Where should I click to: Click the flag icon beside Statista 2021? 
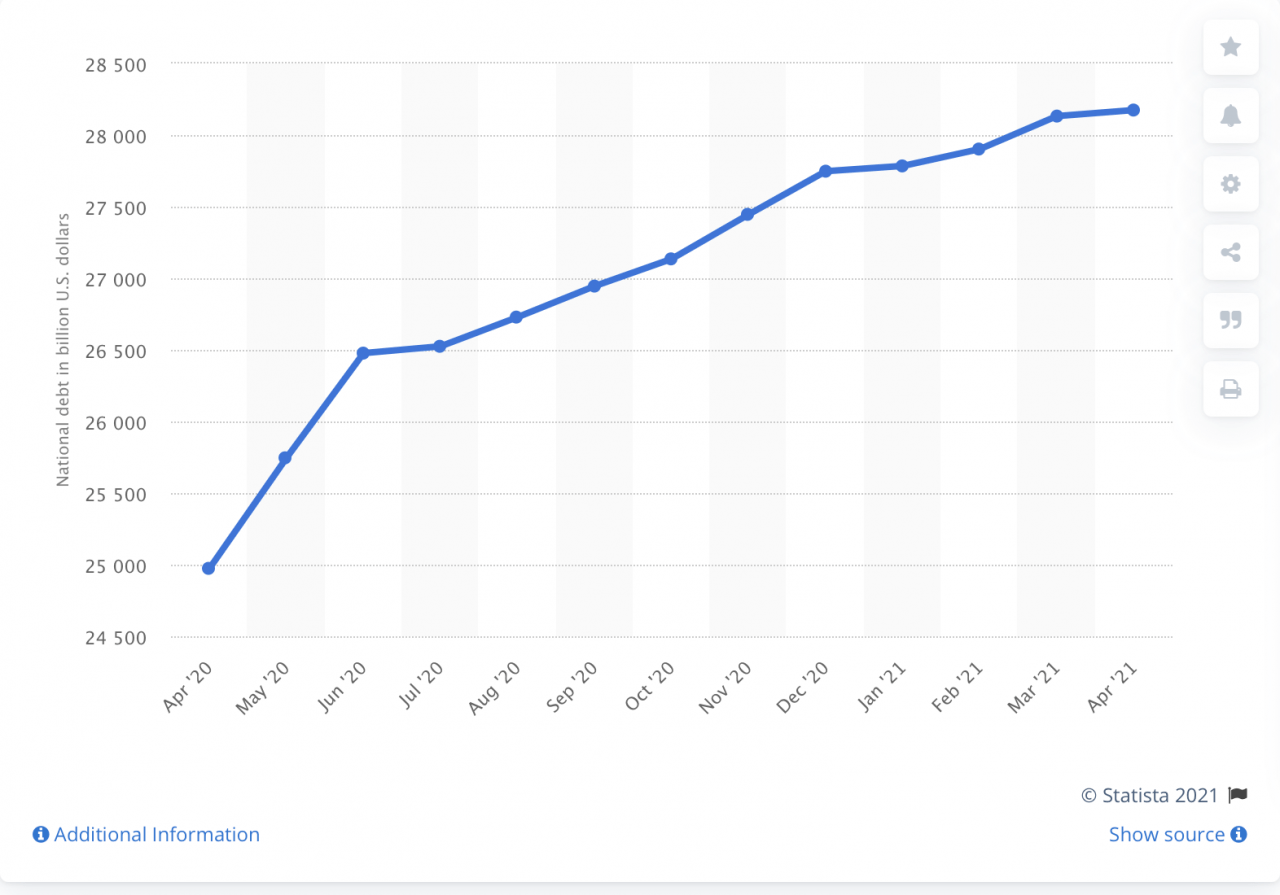(1238, 795)
